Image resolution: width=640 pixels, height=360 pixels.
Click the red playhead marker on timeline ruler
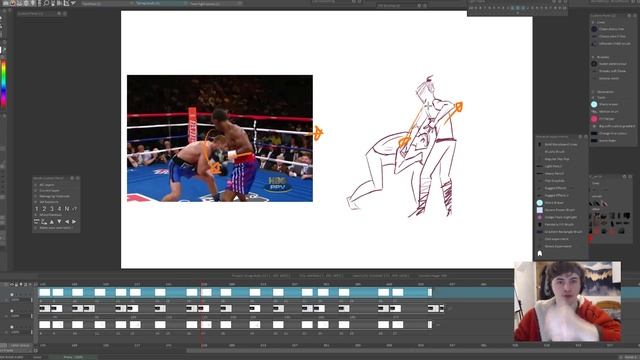(x=202, y=284)
